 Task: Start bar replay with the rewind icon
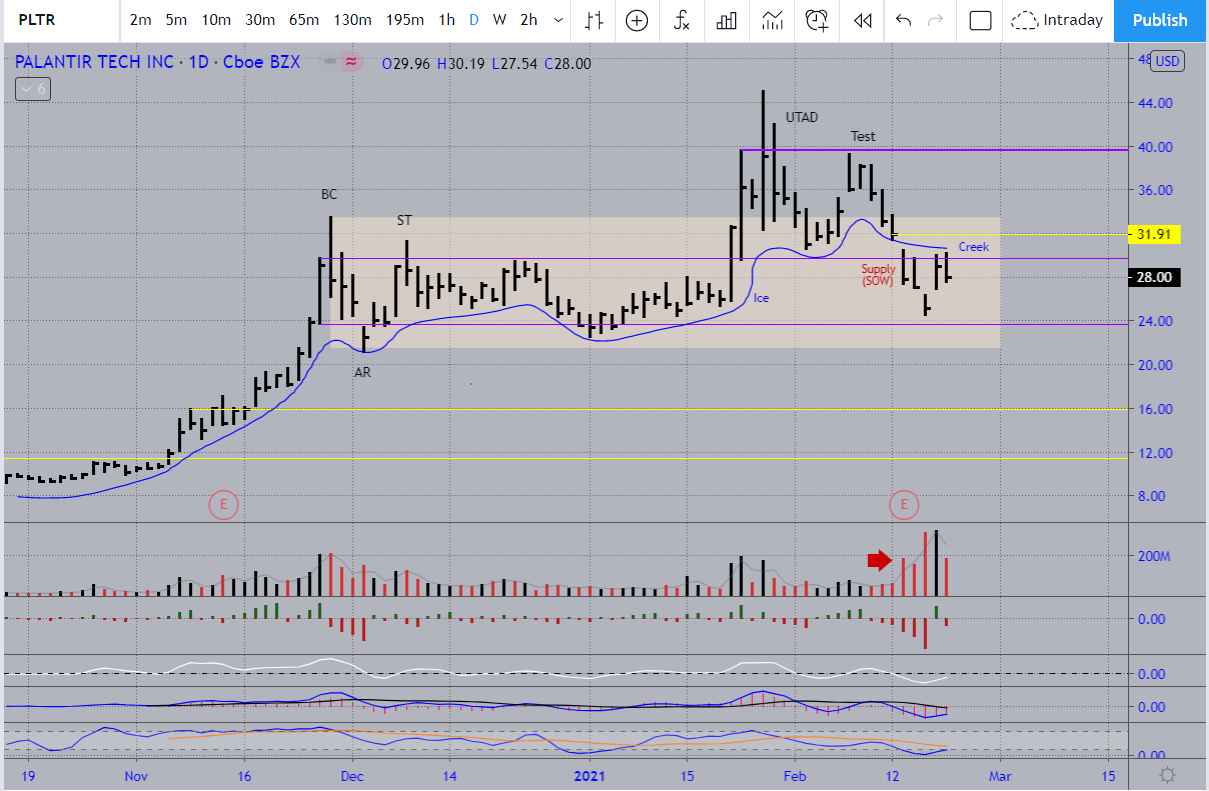(x=862, y=20)
